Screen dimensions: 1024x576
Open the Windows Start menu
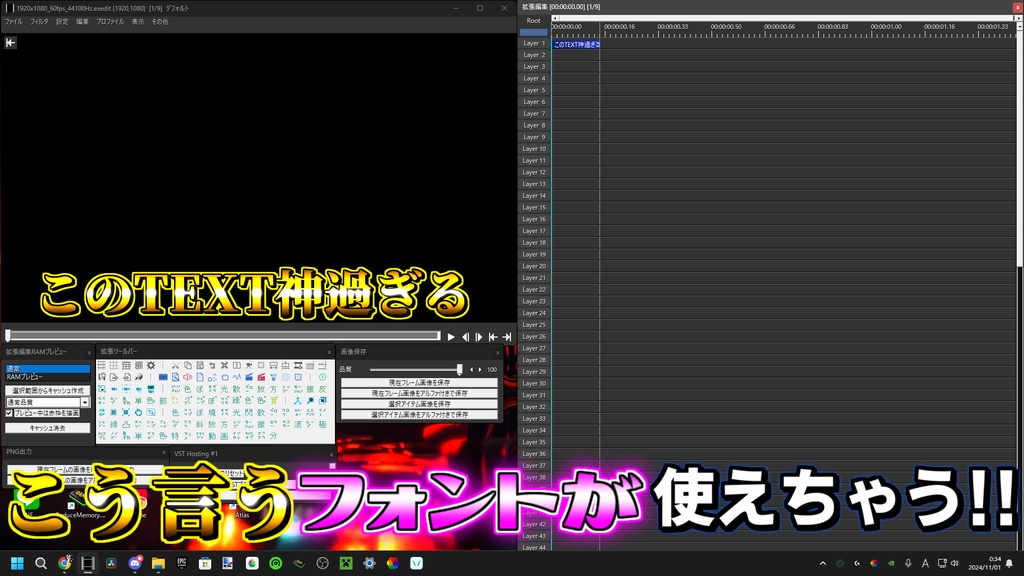(18, 563)
